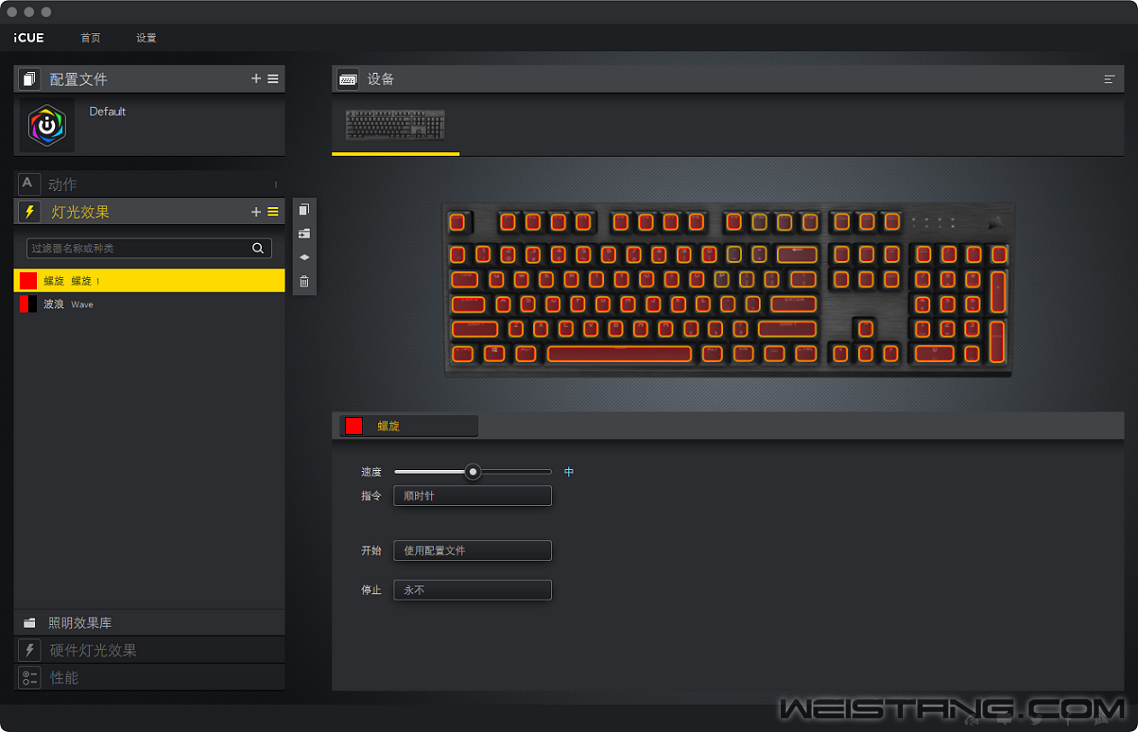Click the Corsair logo on keyboard preview

[995, 223]
